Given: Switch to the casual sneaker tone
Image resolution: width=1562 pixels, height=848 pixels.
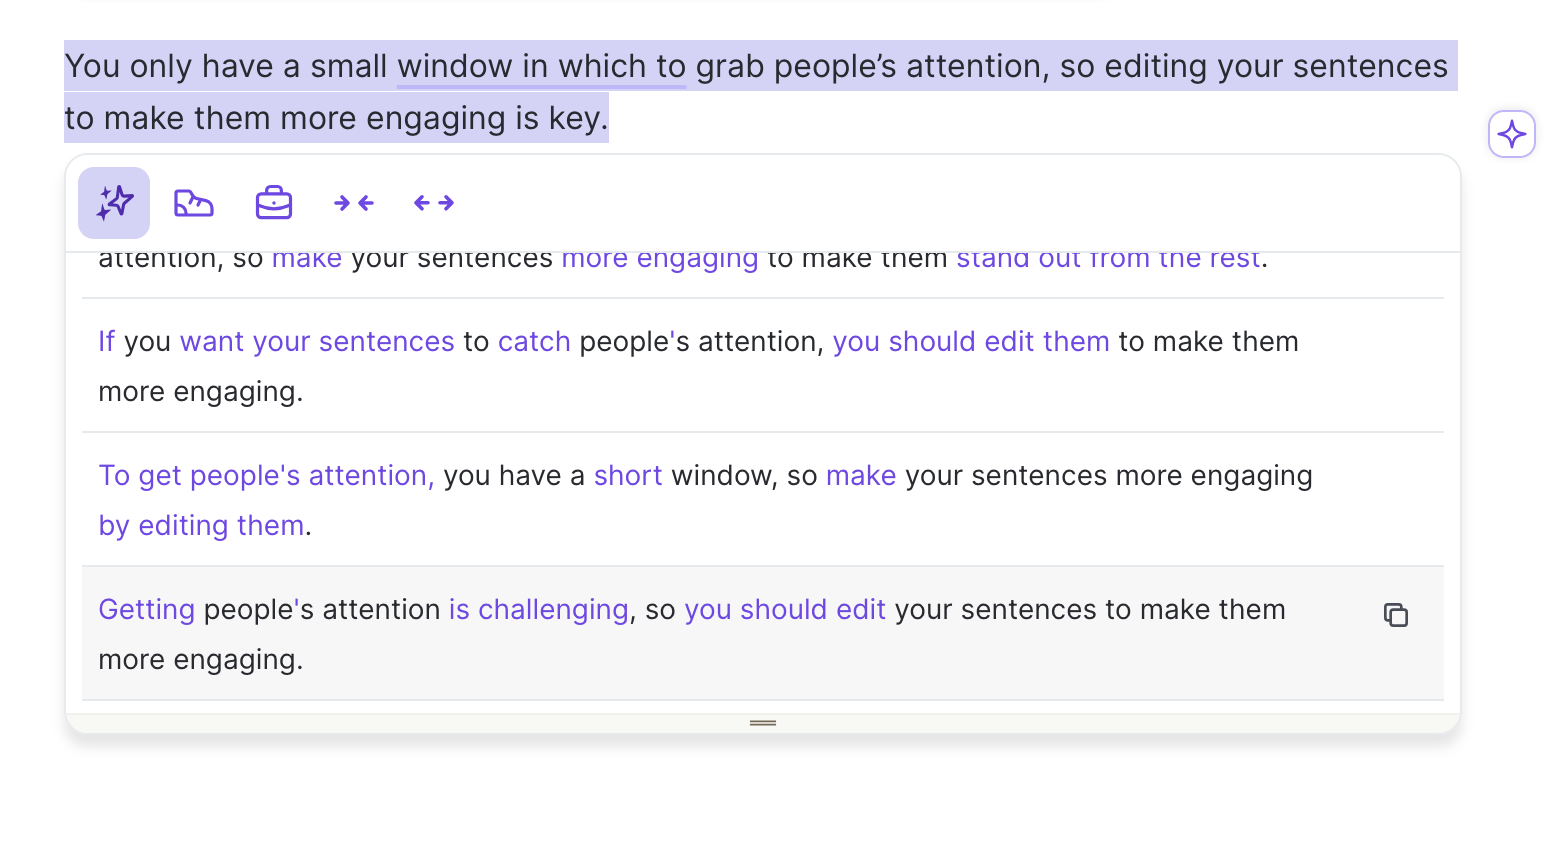Looking at the screenshot, I should (194, 203).
